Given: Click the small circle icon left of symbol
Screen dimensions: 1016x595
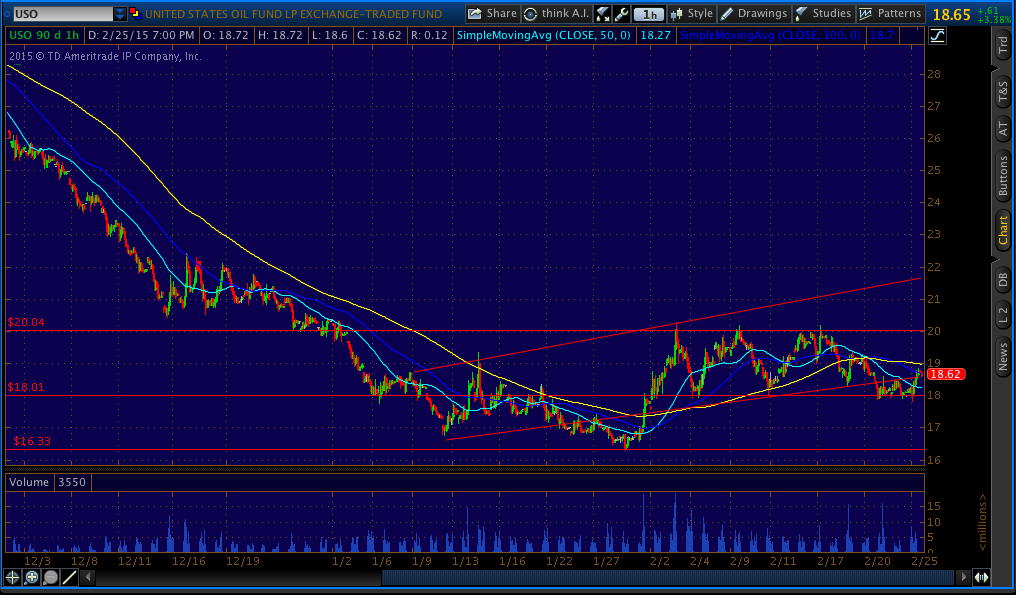Looking at the screenshot, I should tap(6, 14).
